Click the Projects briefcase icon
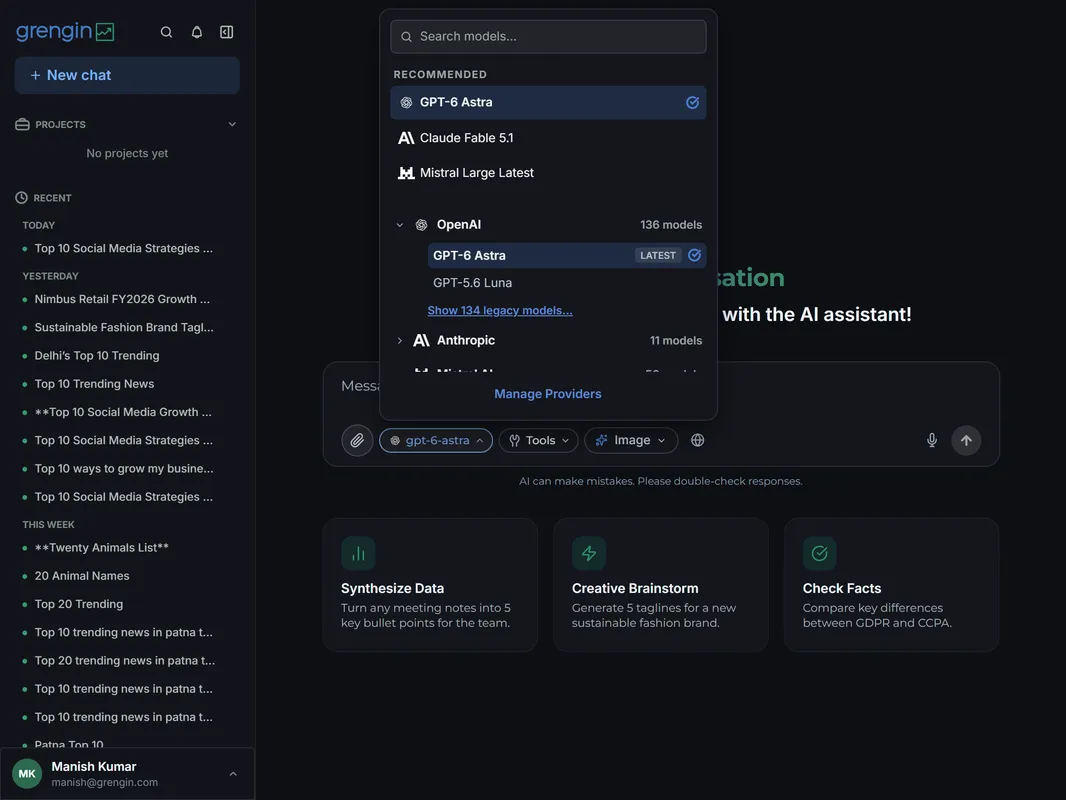This screenshot has height=800, width=1066. 22,124
